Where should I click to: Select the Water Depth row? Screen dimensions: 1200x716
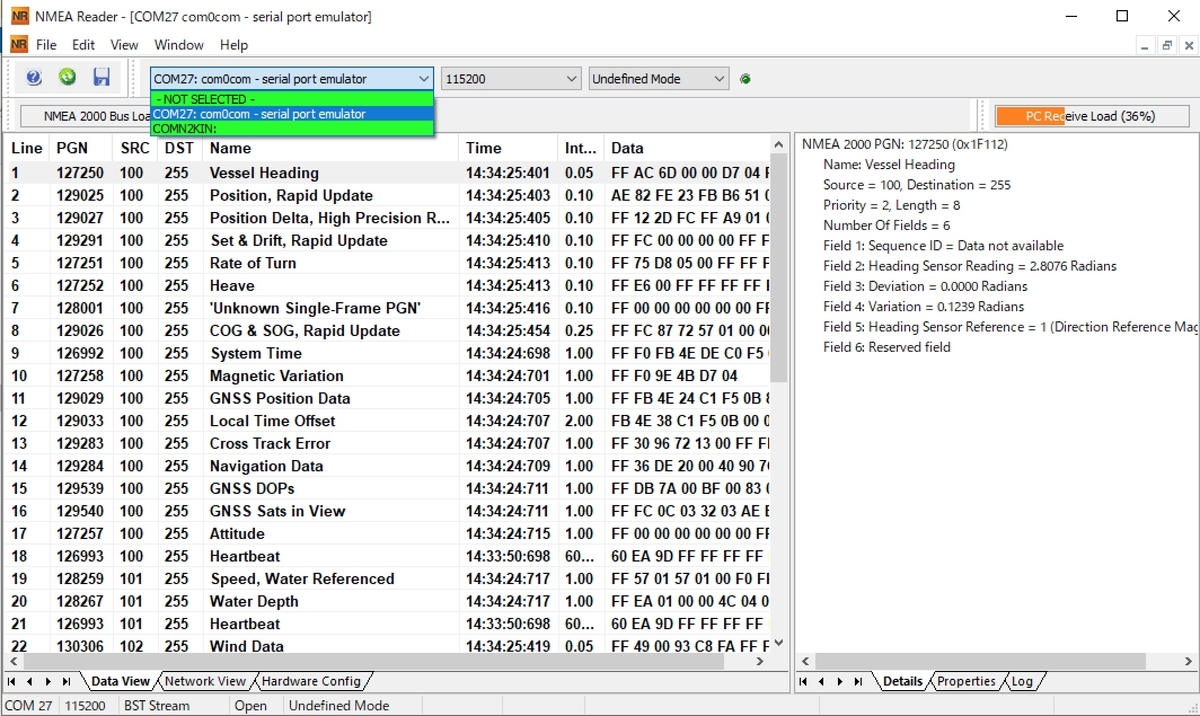388,601
